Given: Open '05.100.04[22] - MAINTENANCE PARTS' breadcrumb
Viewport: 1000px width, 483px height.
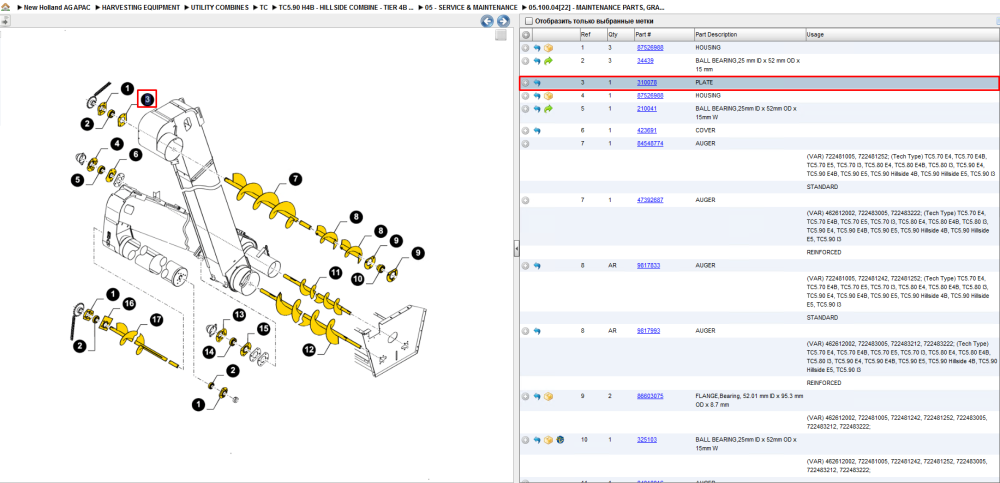Looking at the screenshot, I should (x=596, y=8).
